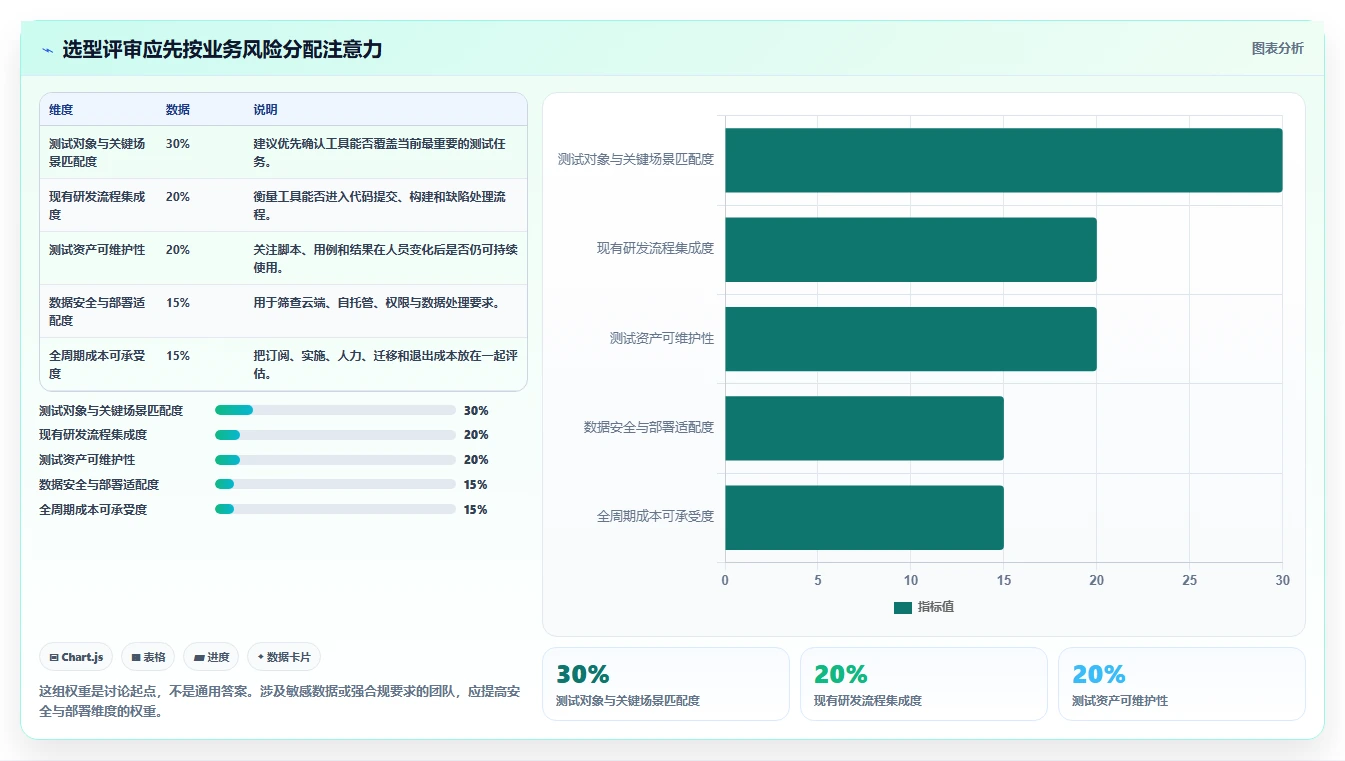Click the 指标值 legend color box
This screenshot has height=761, width=1345.
pyautogui.click(x=903, y=608)
